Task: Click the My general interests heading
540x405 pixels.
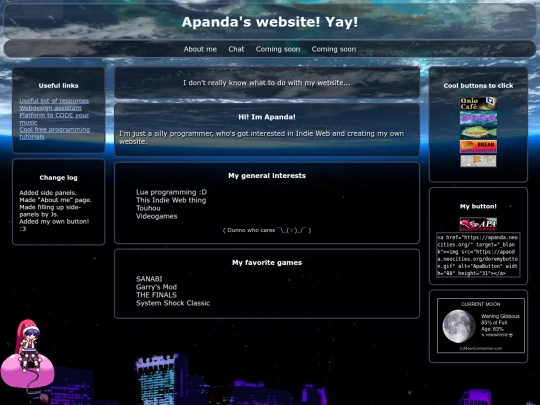Action: click(267, 176)
